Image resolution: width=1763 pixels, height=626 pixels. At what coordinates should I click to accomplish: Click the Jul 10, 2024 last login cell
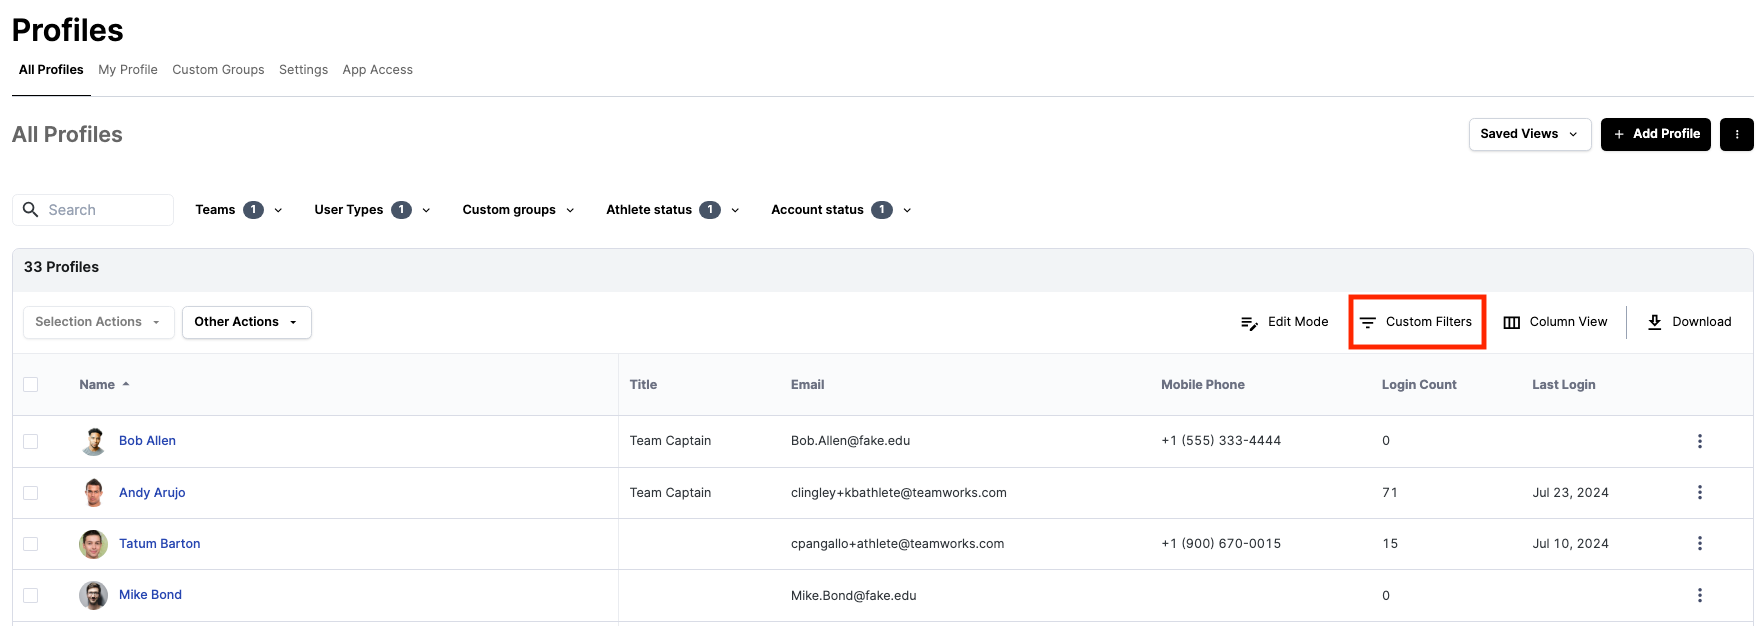point(1570,544)
